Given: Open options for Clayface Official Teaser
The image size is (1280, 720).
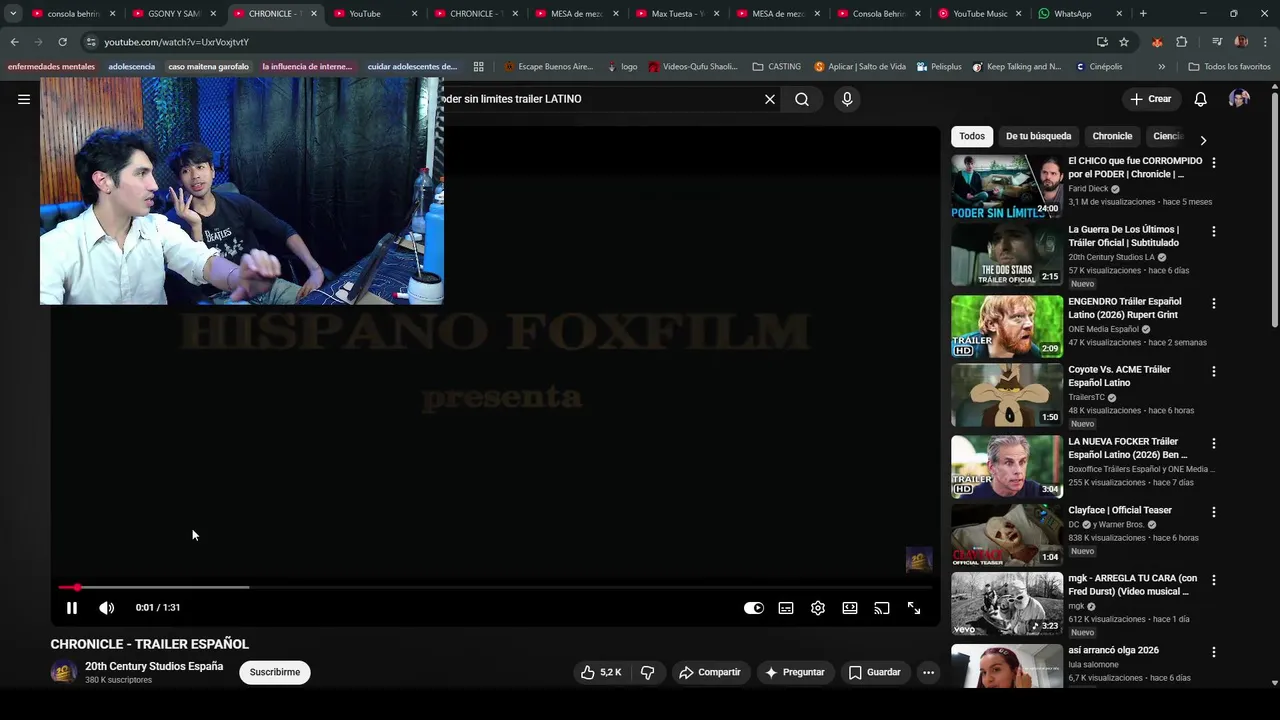Looking at the screenshot, I should point(1214,512).
